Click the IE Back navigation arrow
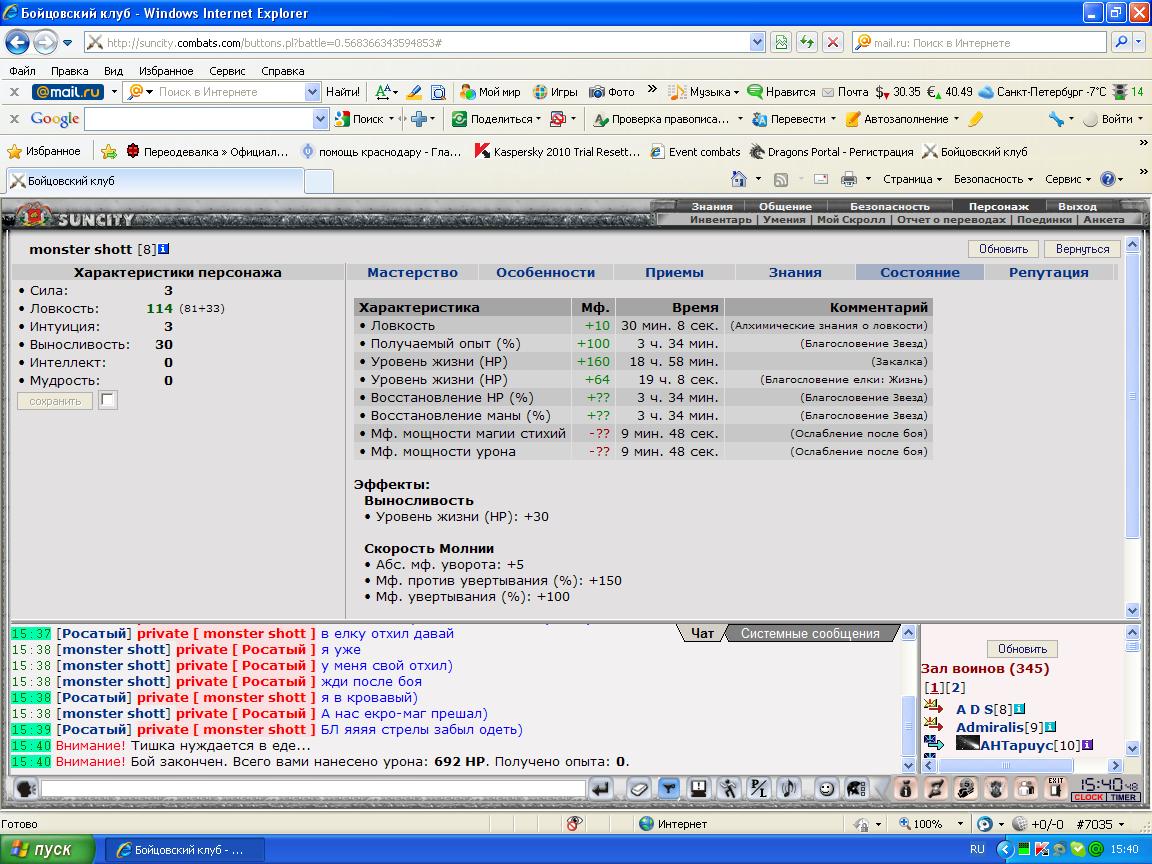1152x864 pixels. [x=18, y=43]
